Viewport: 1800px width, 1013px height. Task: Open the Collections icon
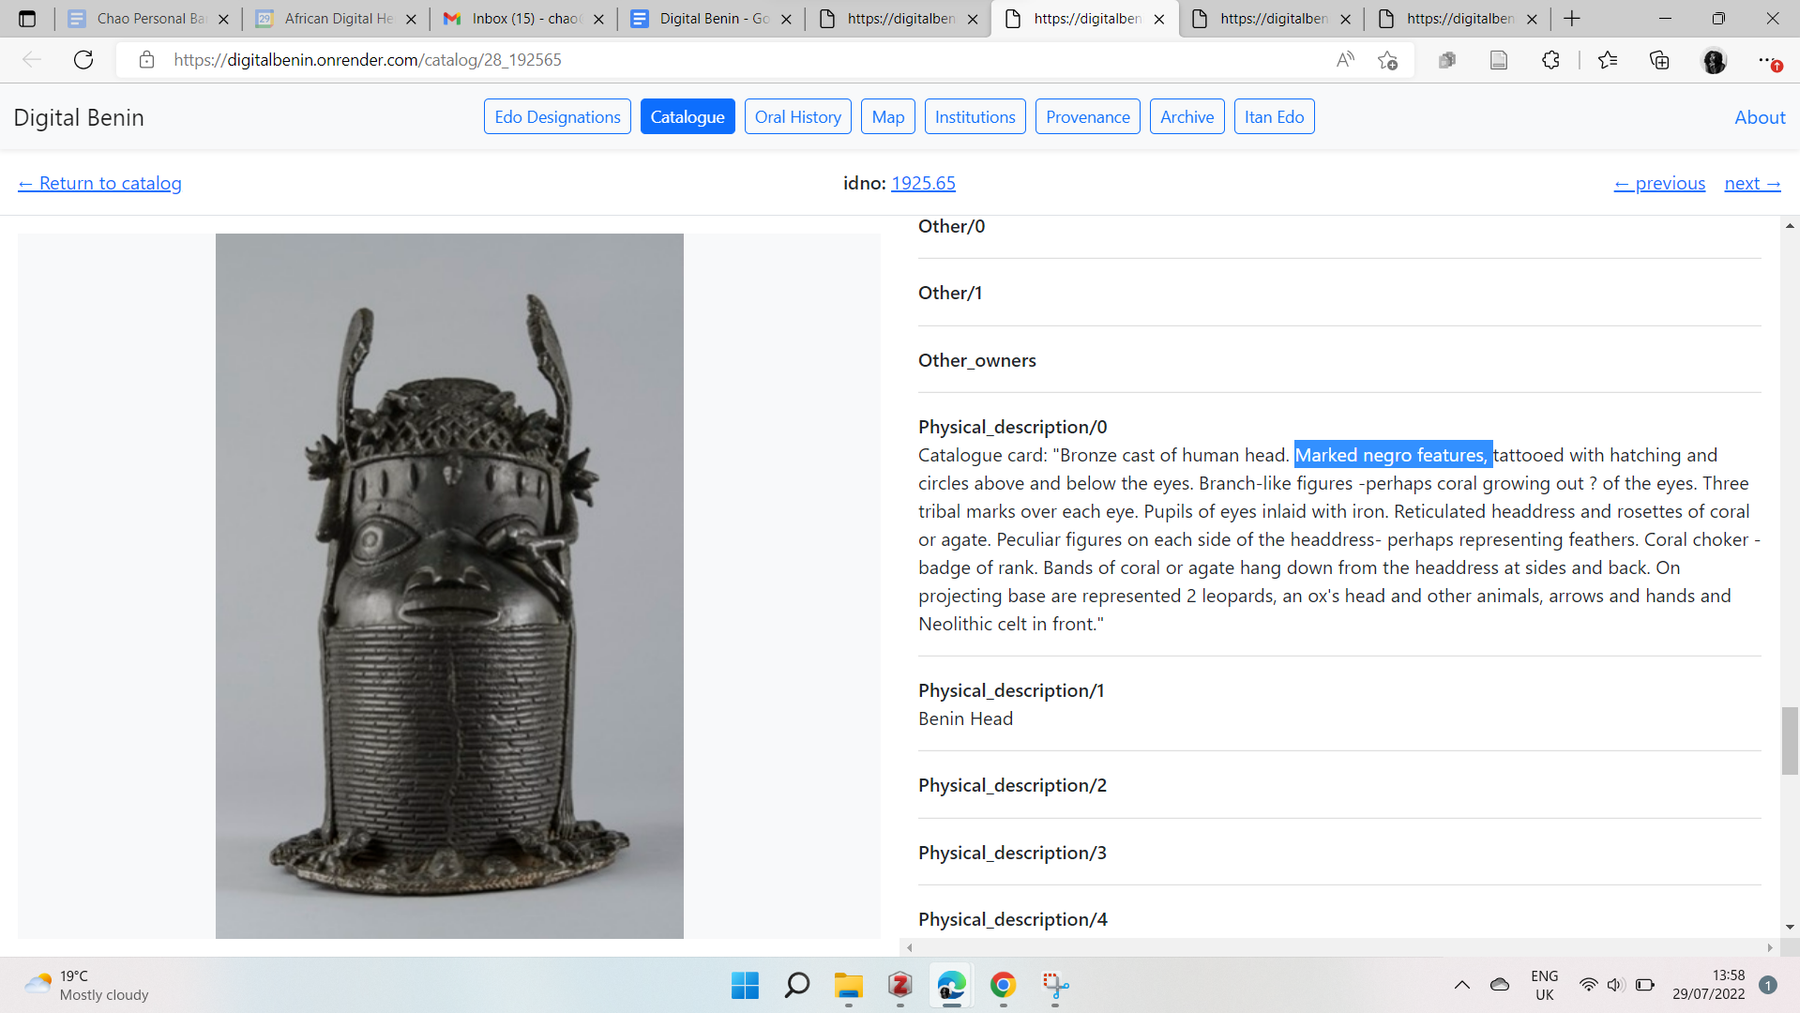(x=1660, y=60)
